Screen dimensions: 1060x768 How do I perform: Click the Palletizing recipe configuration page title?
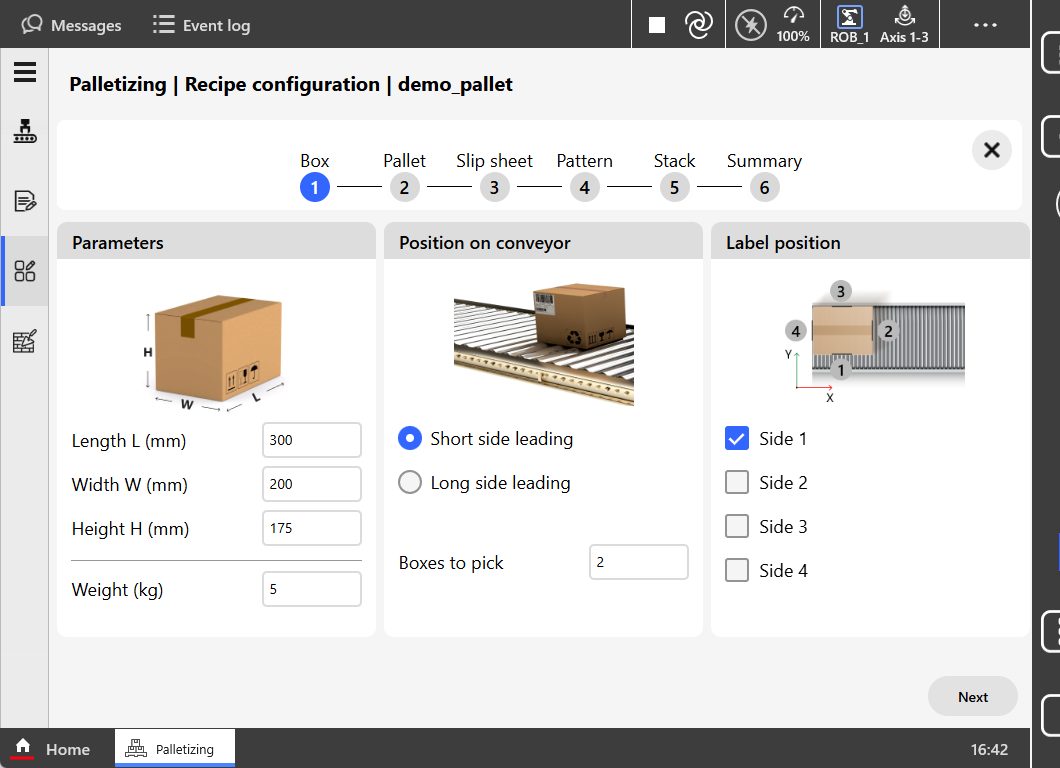tap(291, 85)
